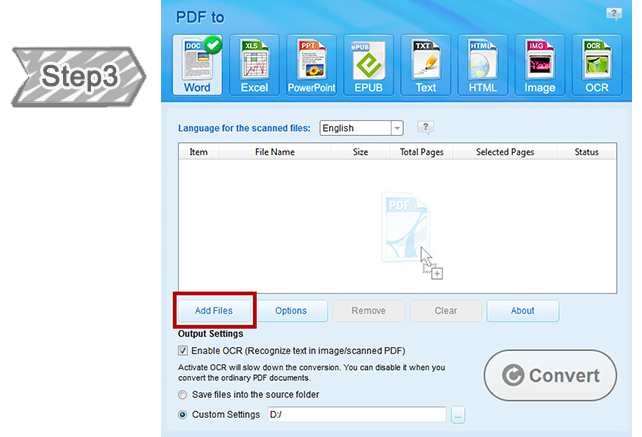Toggle the Enable OCR checkbox
The image size is (642, 437).
point(183,351)
